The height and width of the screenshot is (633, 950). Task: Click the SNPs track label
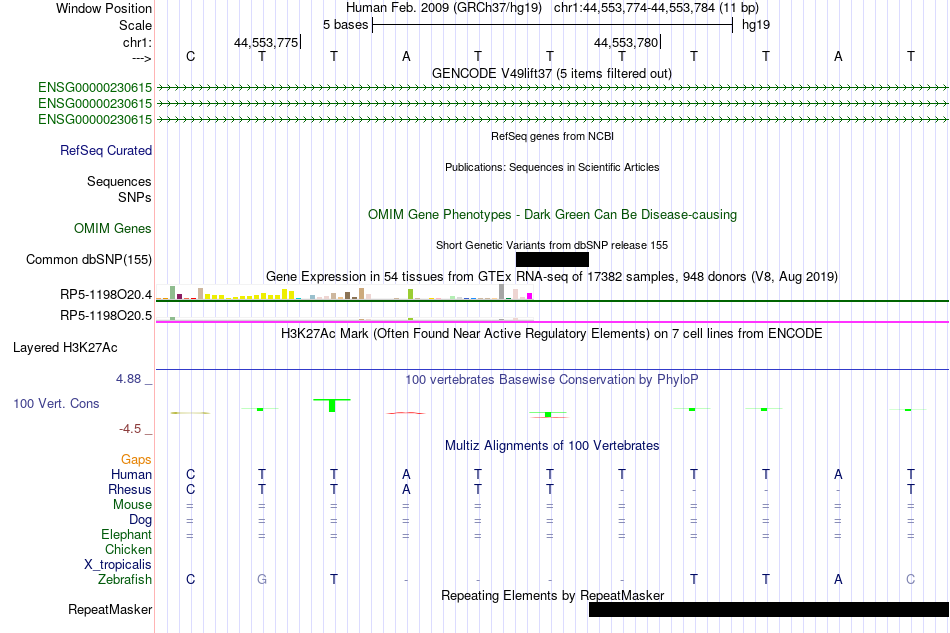pos(135,197)
